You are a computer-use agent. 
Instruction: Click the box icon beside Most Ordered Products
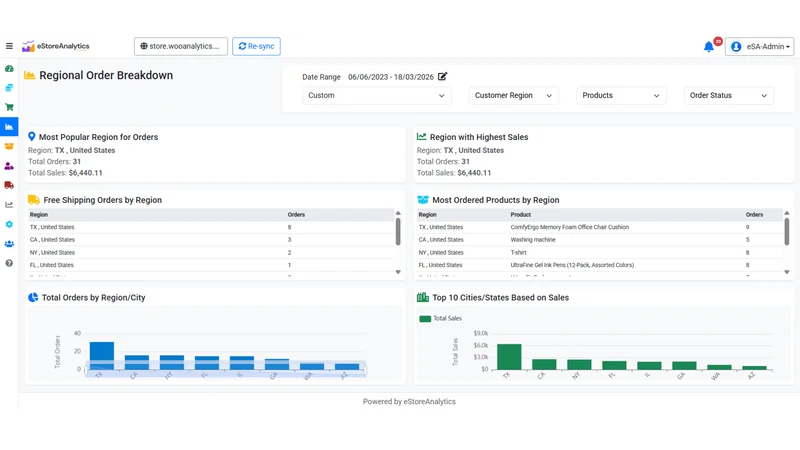pos(423,199)
